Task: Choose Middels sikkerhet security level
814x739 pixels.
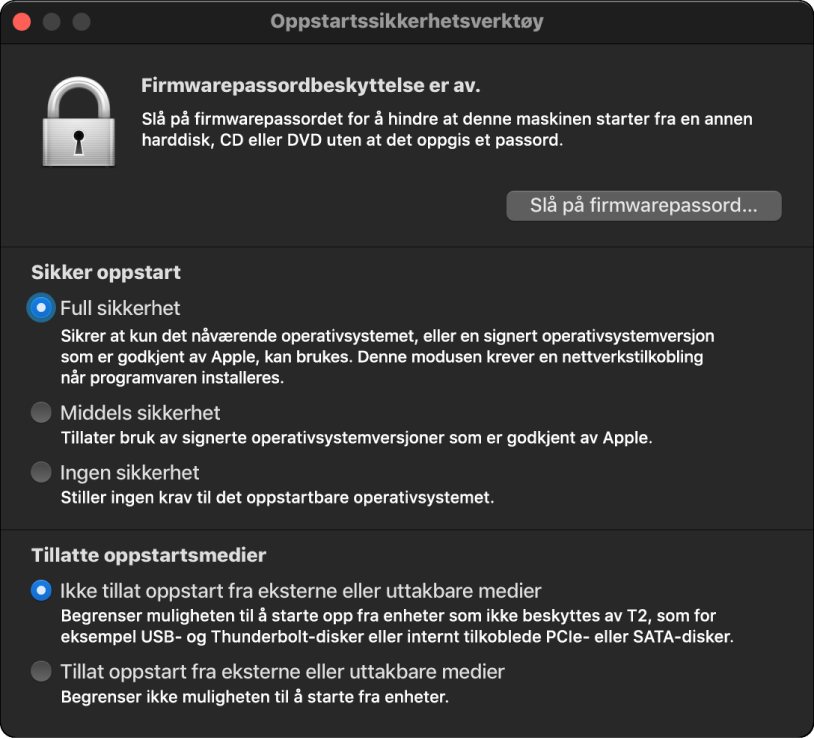Action: click(x=39, y=412)
